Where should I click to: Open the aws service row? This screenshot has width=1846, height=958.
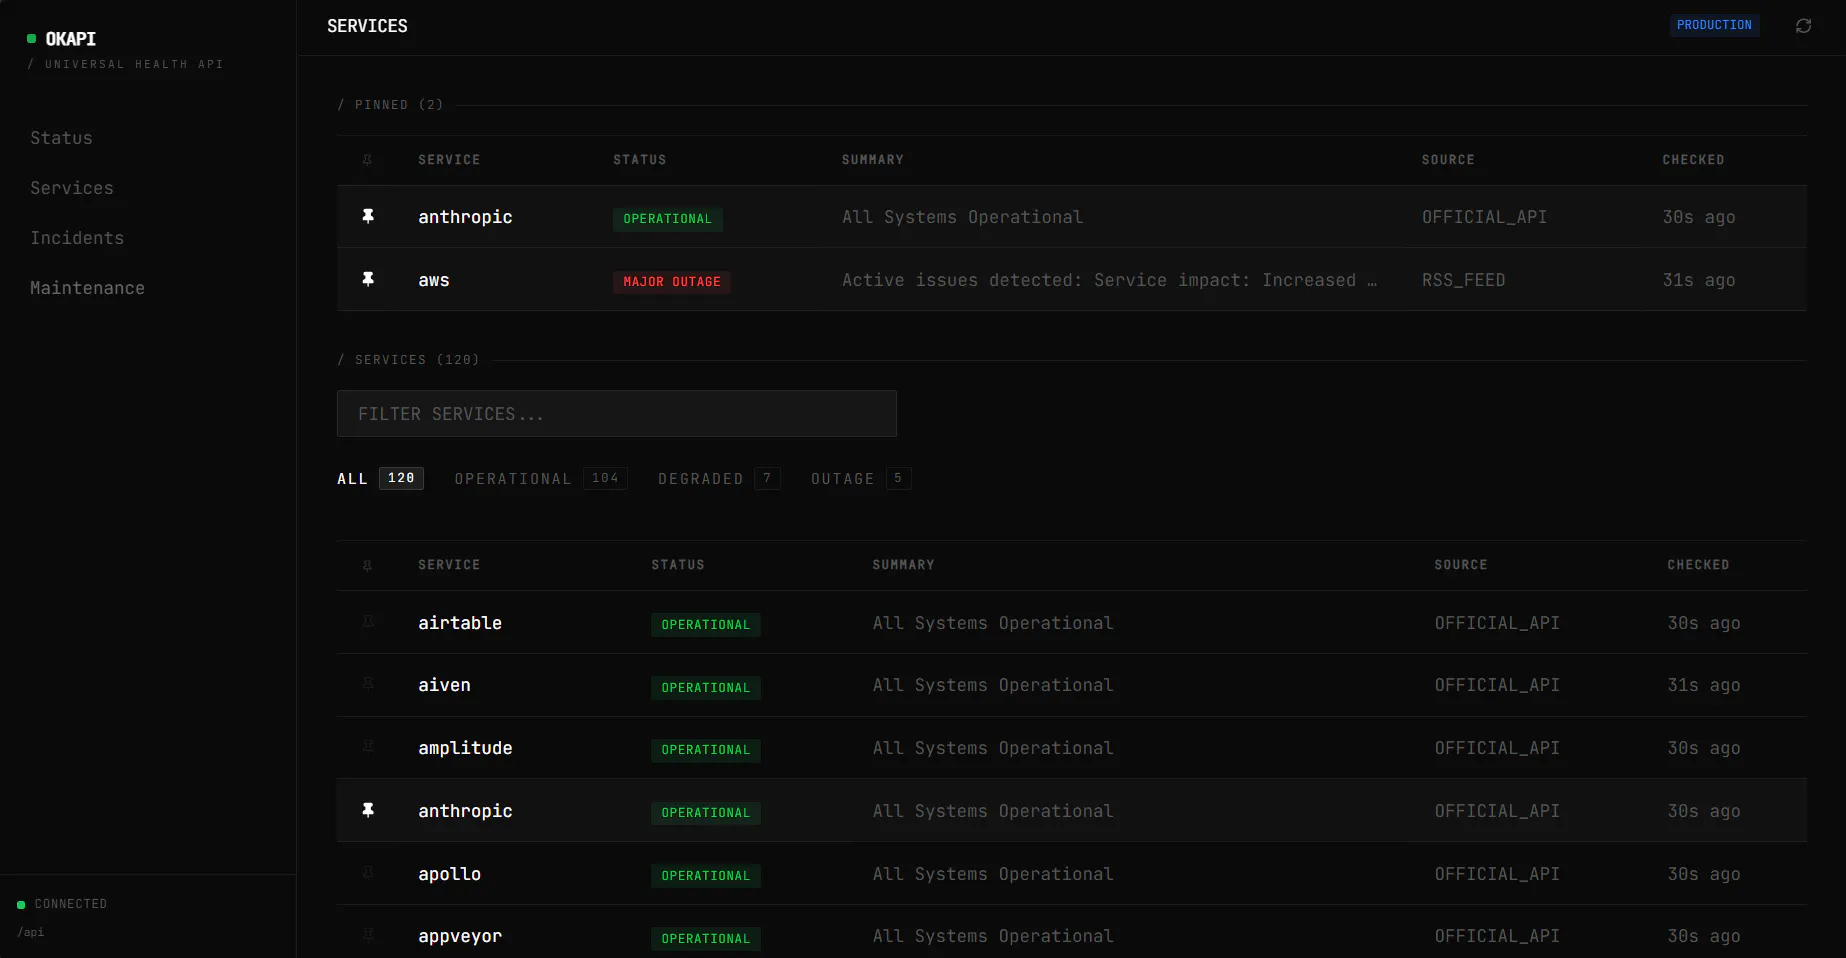click(1072, 280)
